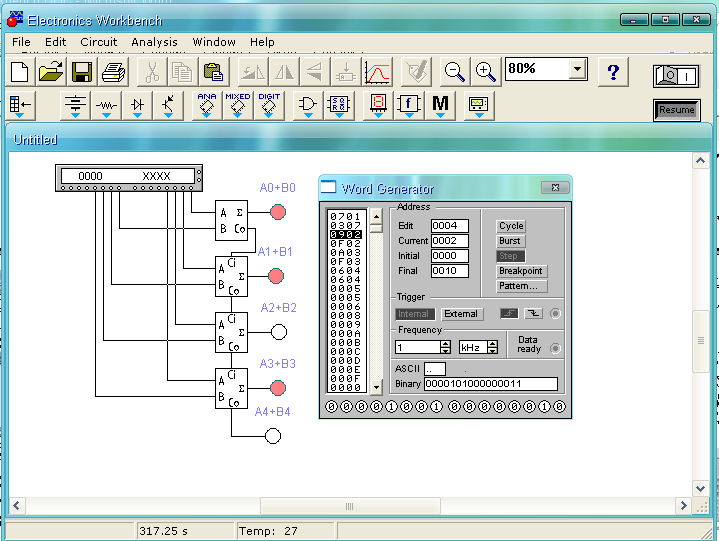Image resolution: width=719 pixels, height=541 pixels.
Task: Open the Logic Gates parts bin
Action: 308,106
